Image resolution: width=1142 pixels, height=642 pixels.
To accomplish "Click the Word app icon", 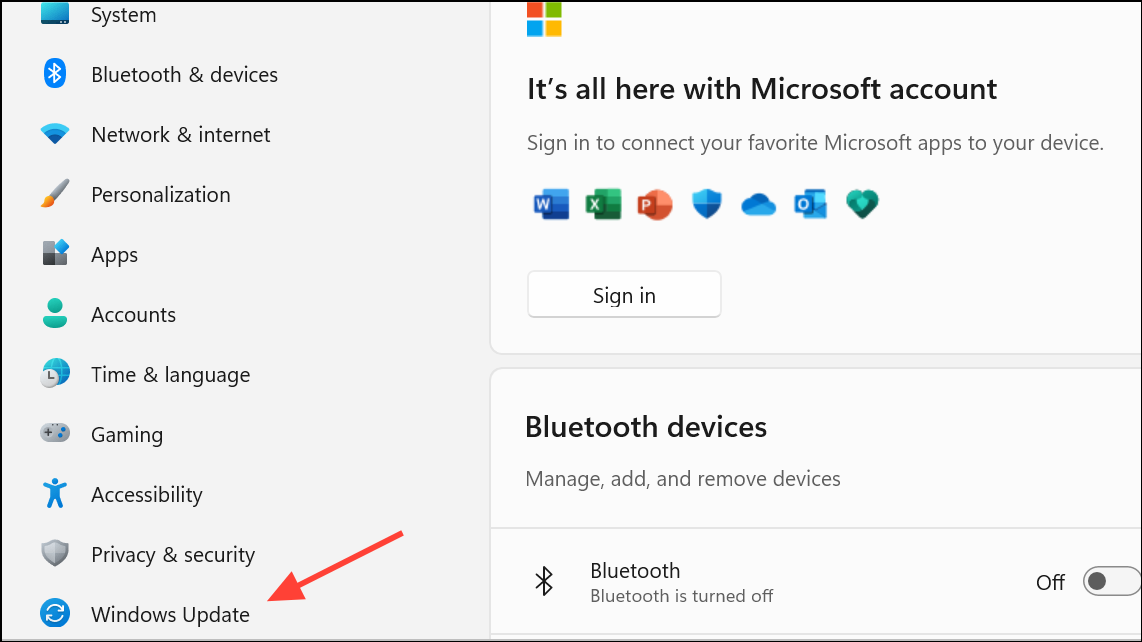I will (551, 204).
